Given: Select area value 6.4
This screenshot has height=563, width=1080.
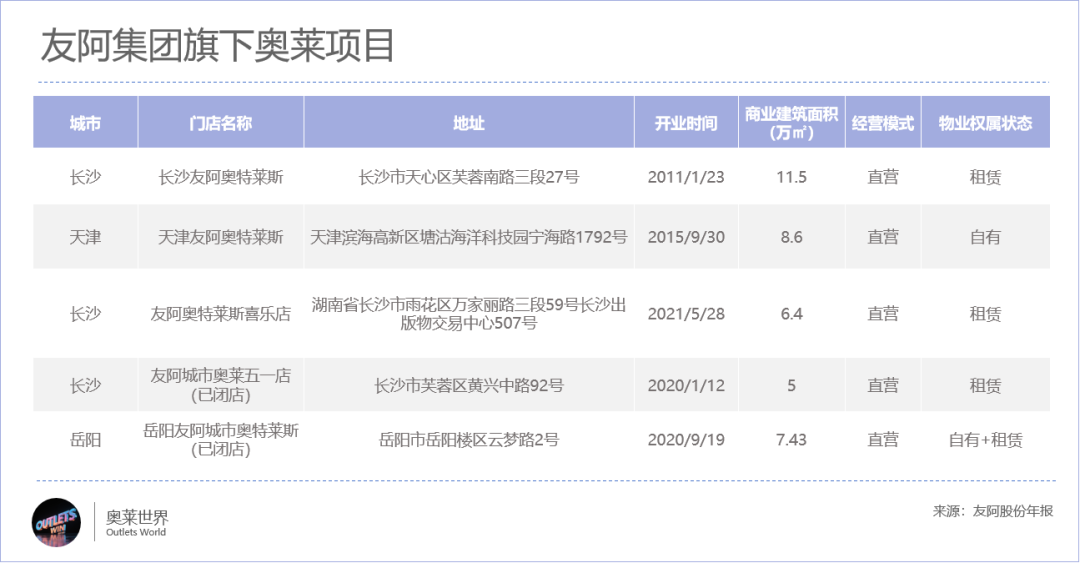Looking at the screenshot, I should tap(791, 314).
